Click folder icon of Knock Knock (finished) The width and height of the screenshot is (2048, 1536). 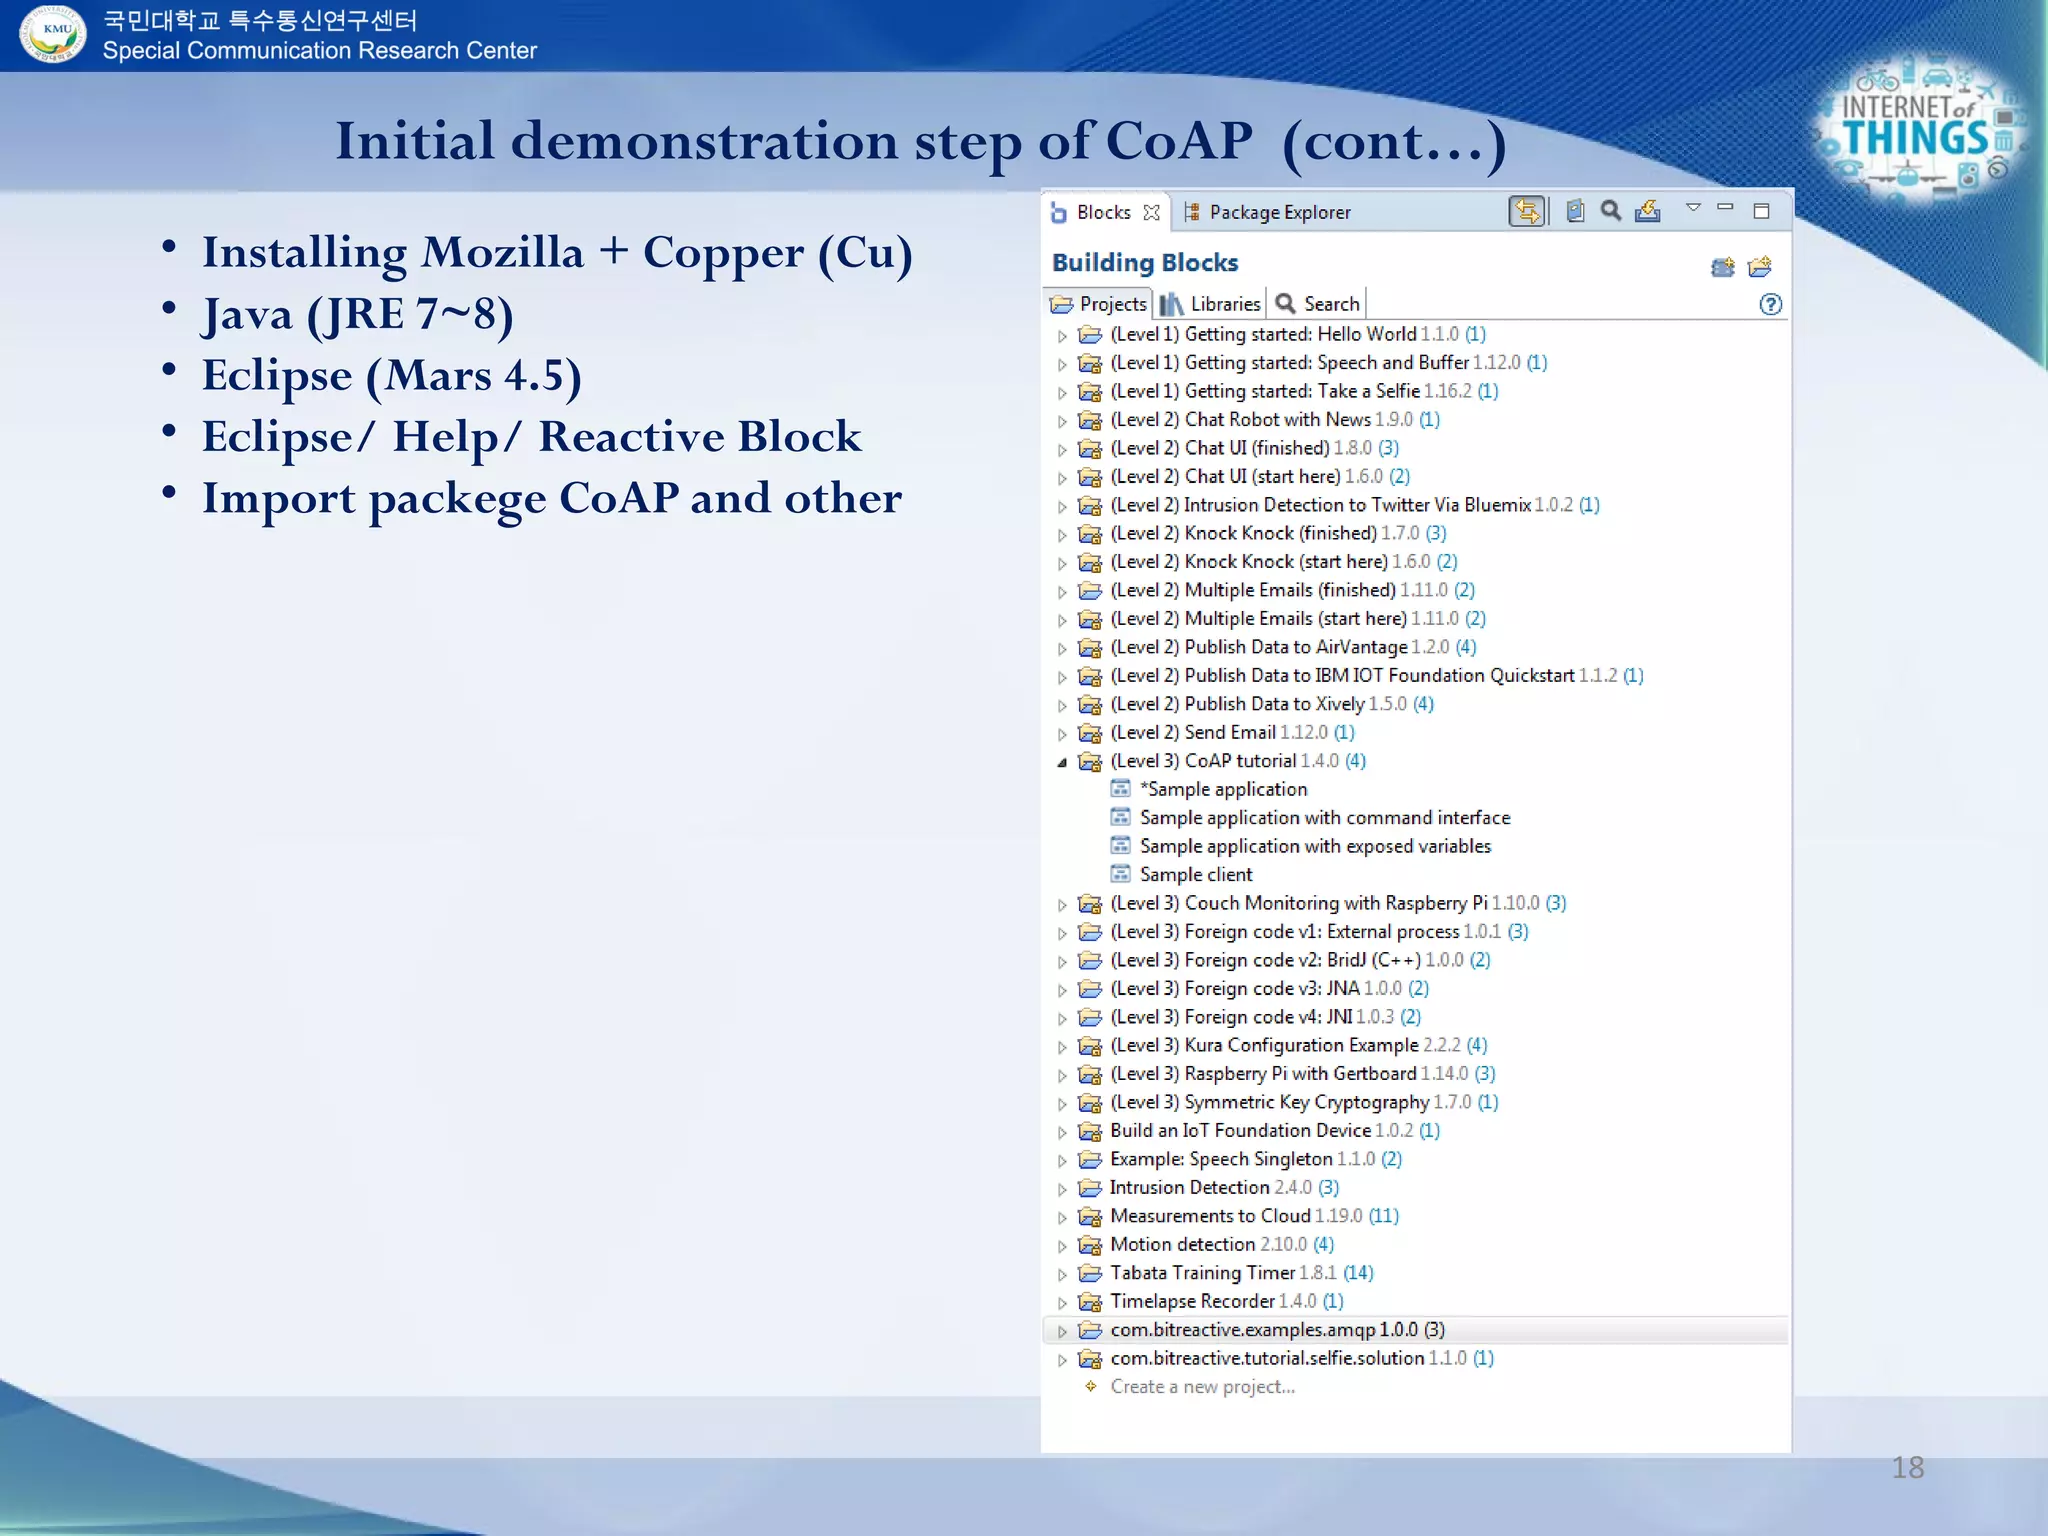click(1090, 534)
